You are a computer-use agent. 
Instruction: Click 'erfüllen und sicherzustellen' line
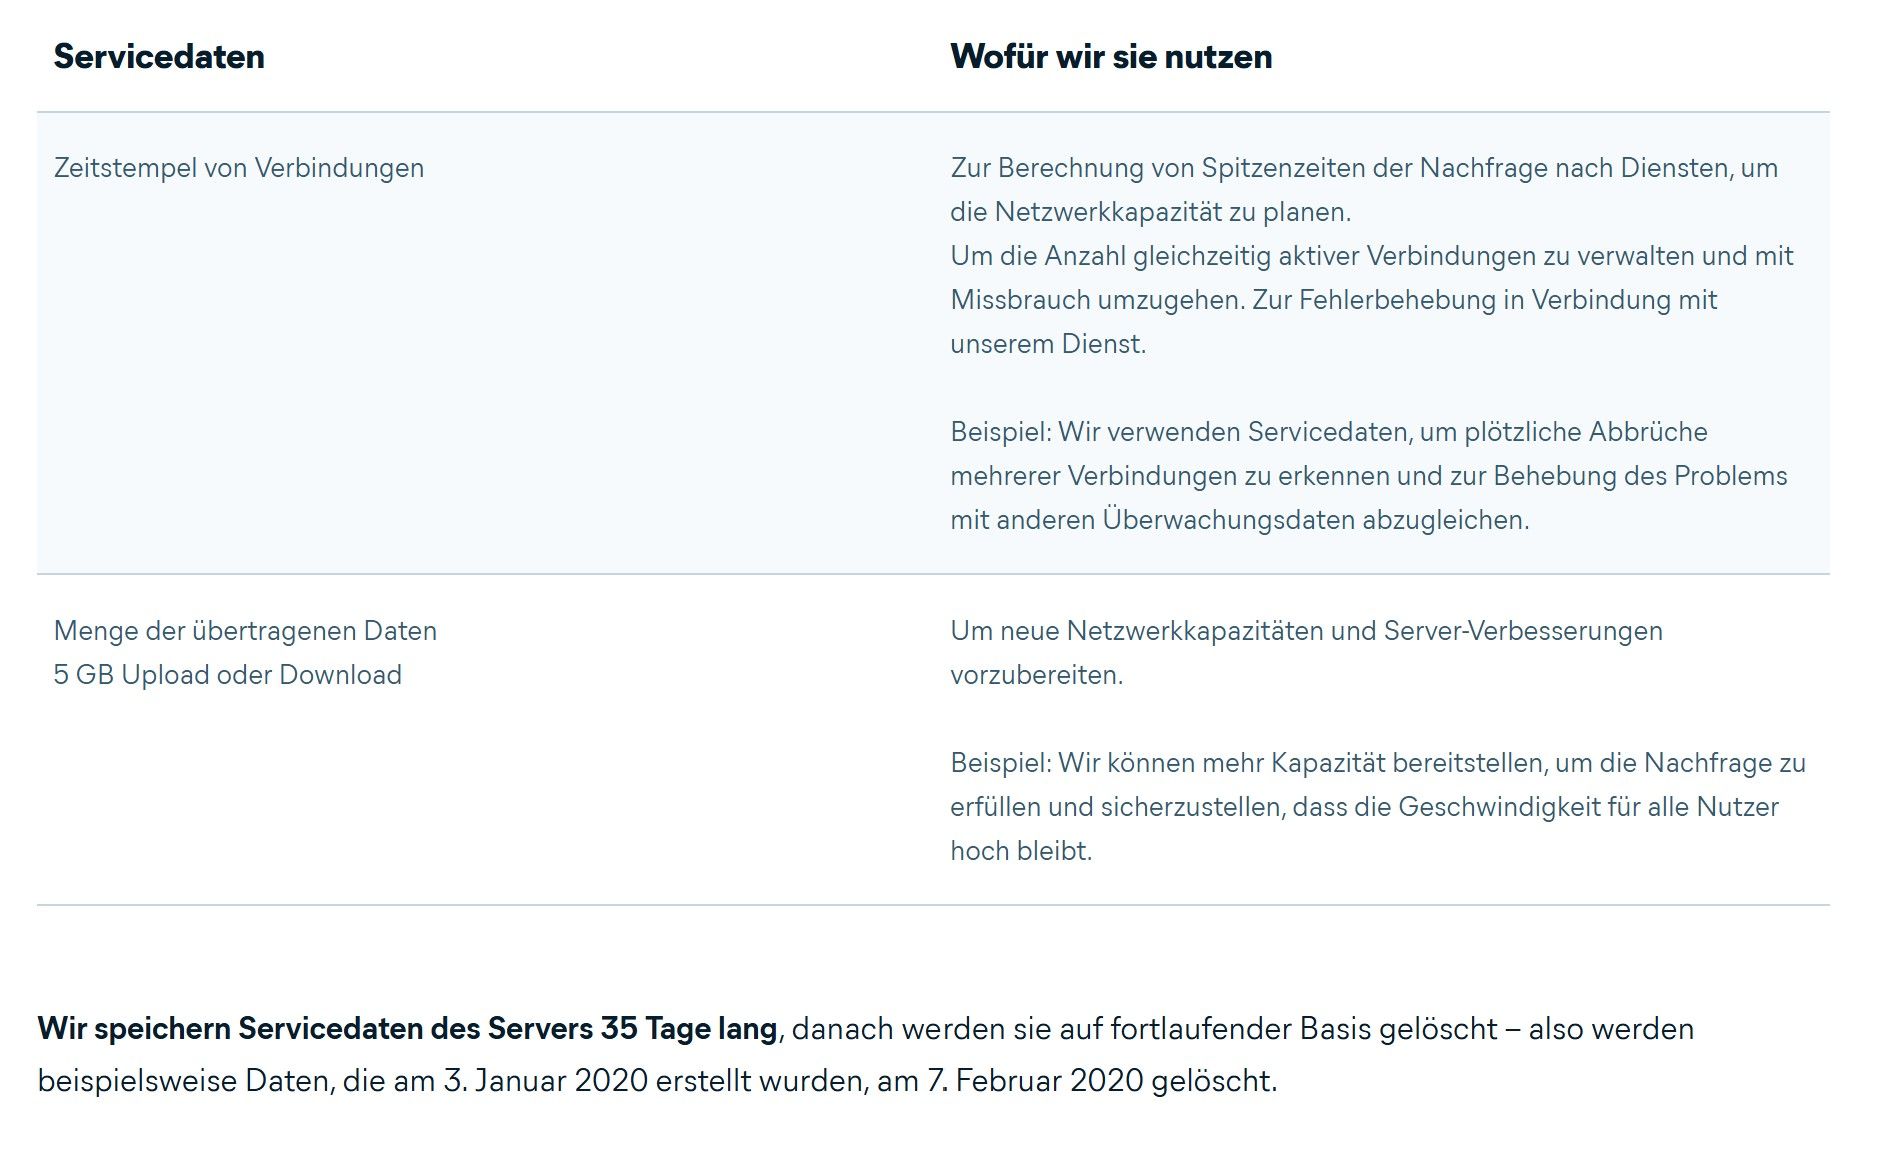click(1364, 807)
